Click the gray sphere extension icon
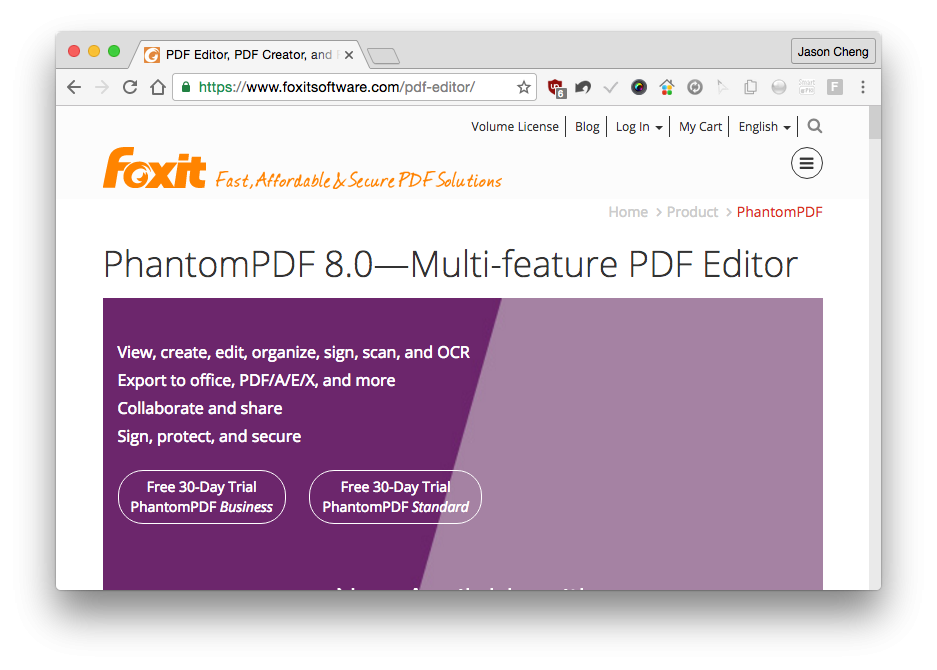This screenshot has width=937, height=670. tap(779, 87)
